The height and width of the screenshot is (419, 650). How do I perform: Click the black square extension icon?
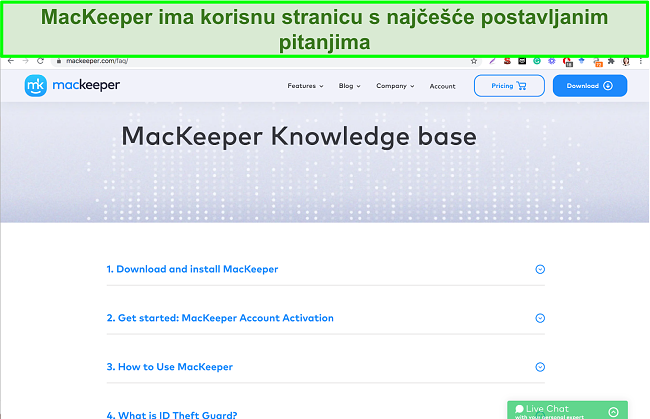point(522,61)
